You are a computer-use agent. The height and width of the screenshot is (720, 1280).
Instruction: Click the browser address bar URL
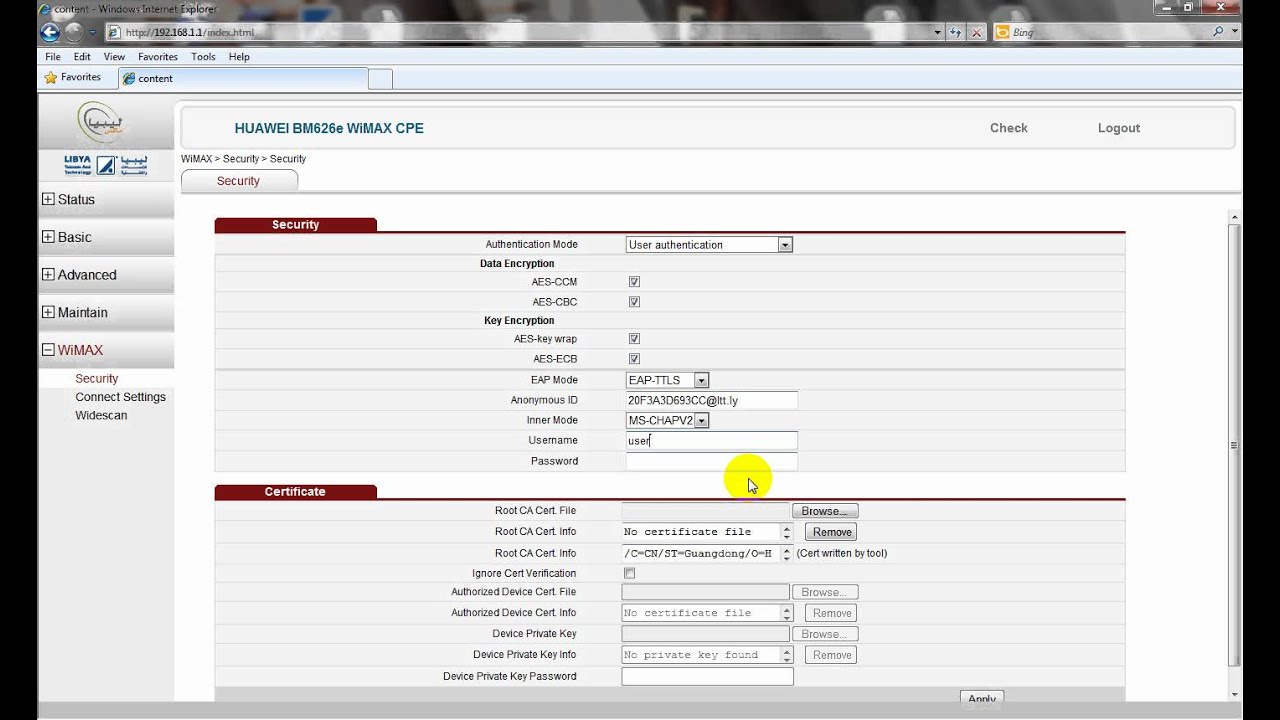coord(520,32)
